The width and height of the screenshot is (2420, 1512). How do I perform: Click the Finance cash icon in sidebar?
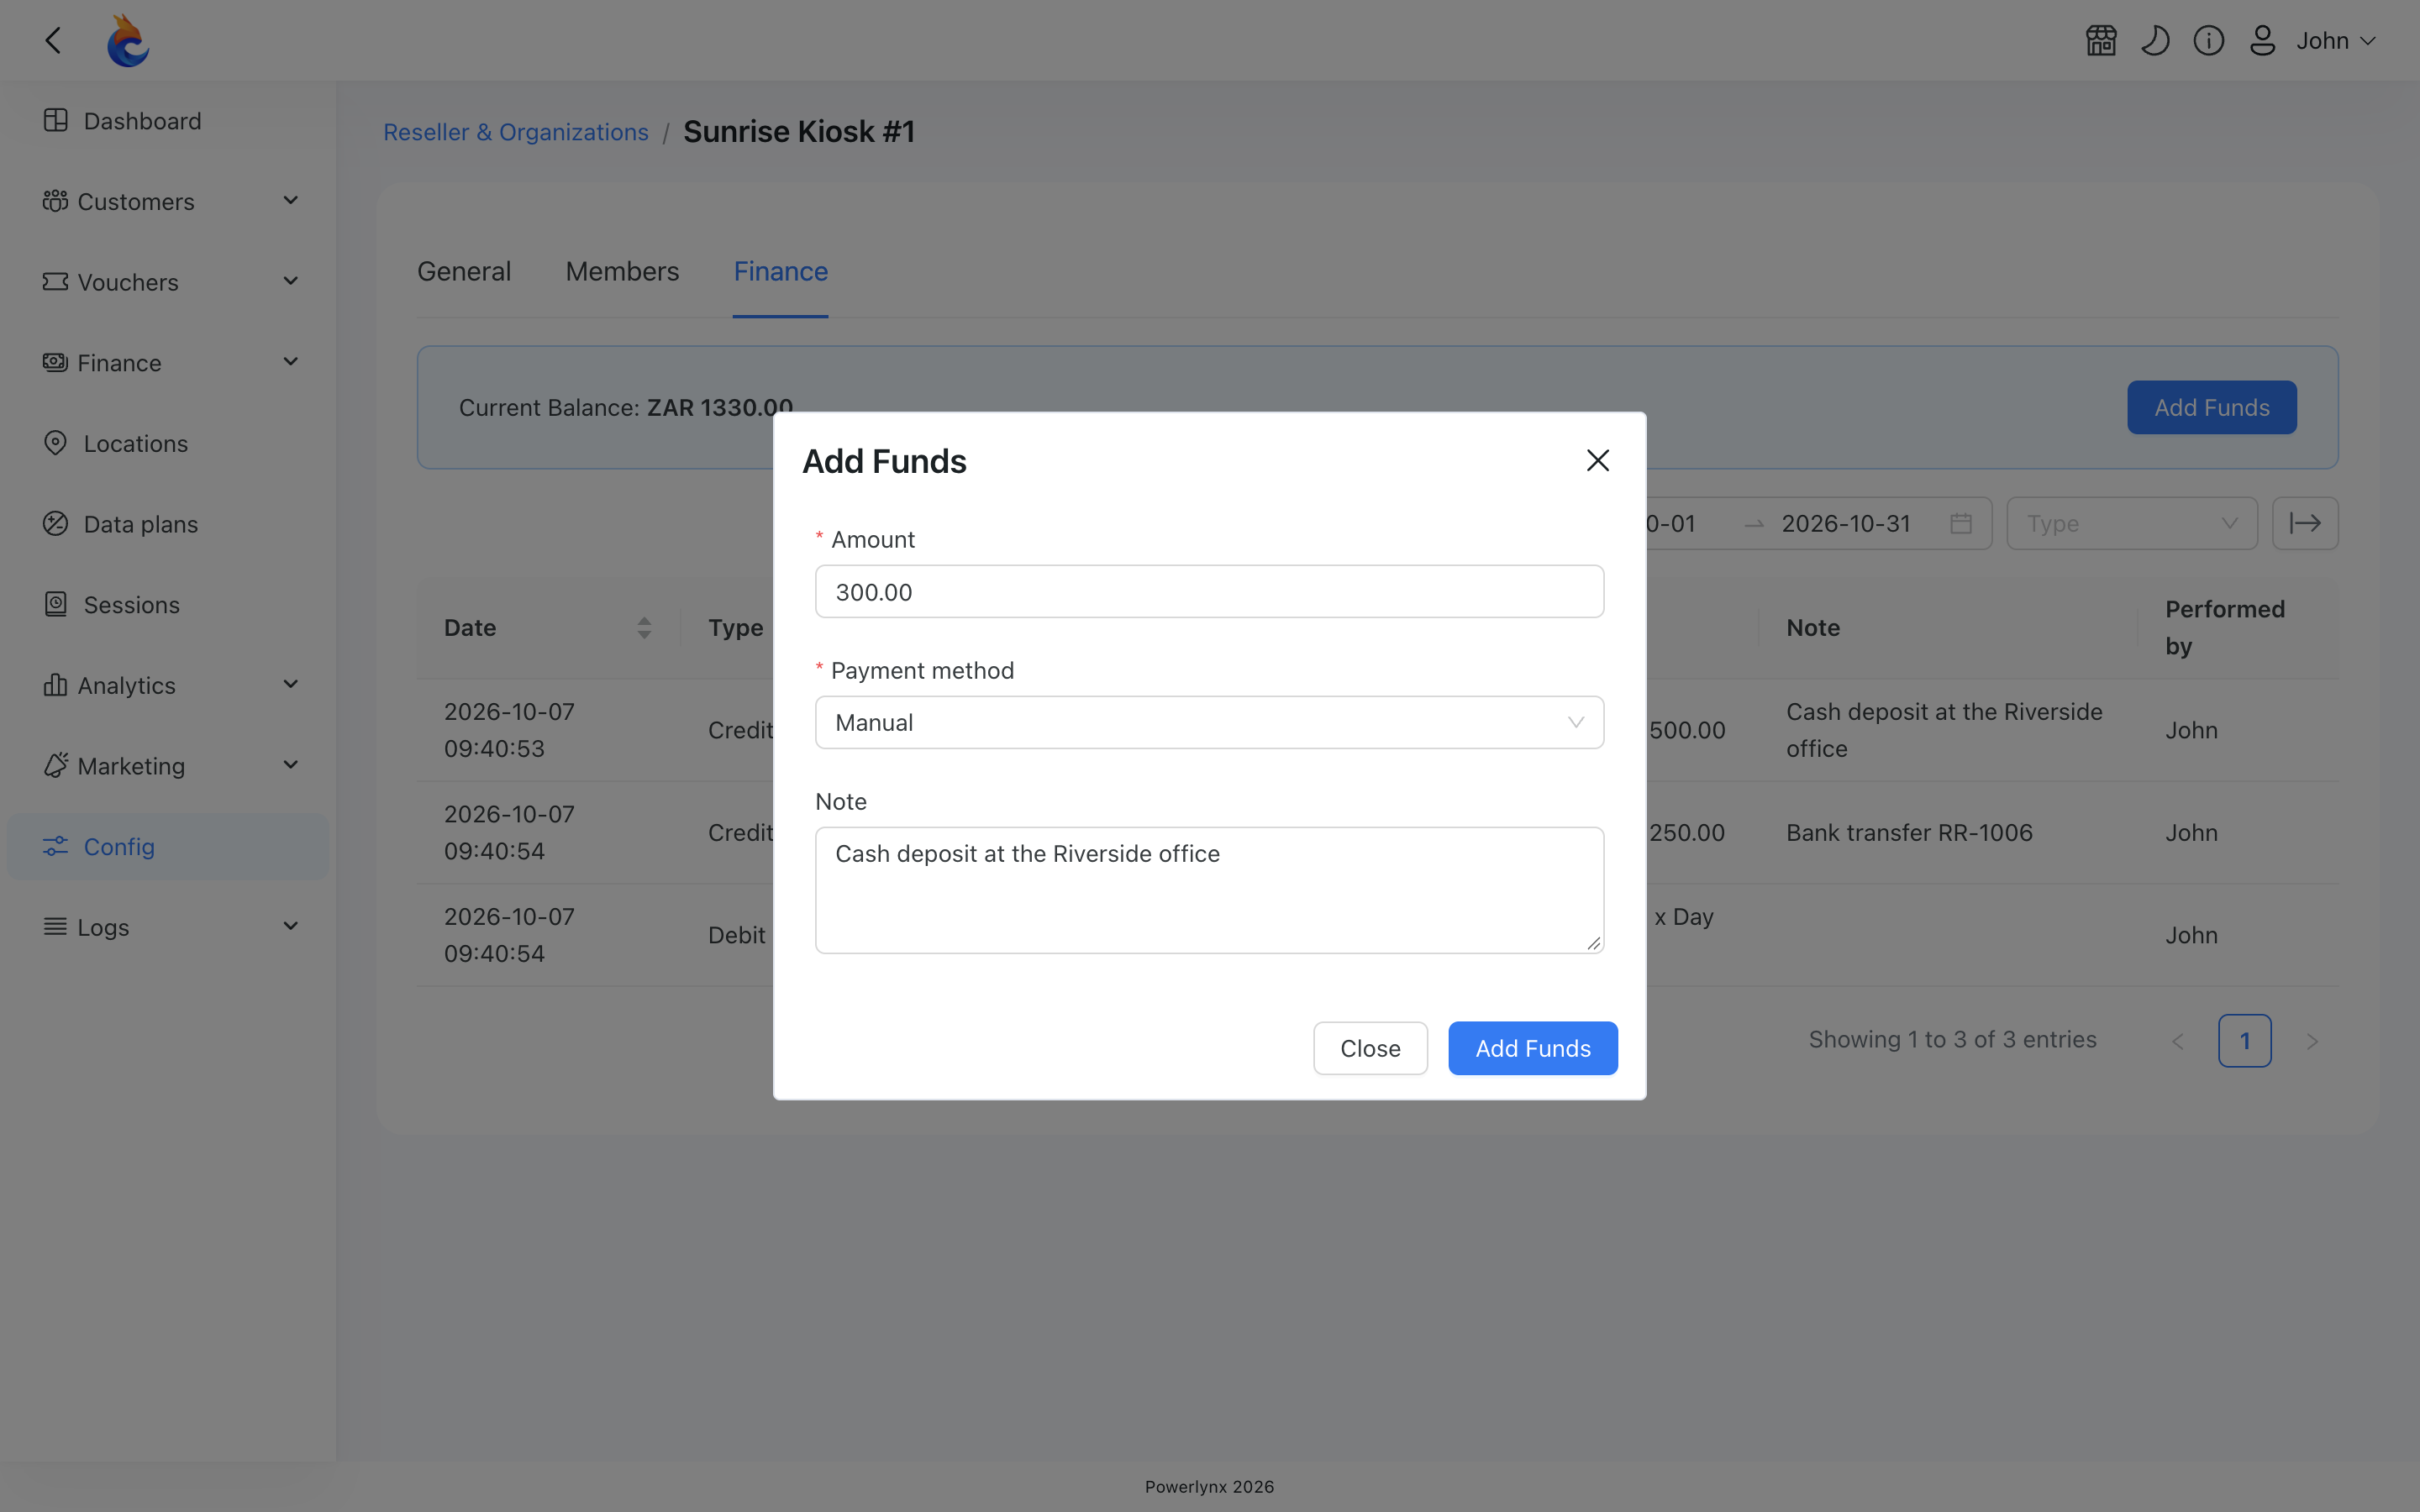click(55, 362)
